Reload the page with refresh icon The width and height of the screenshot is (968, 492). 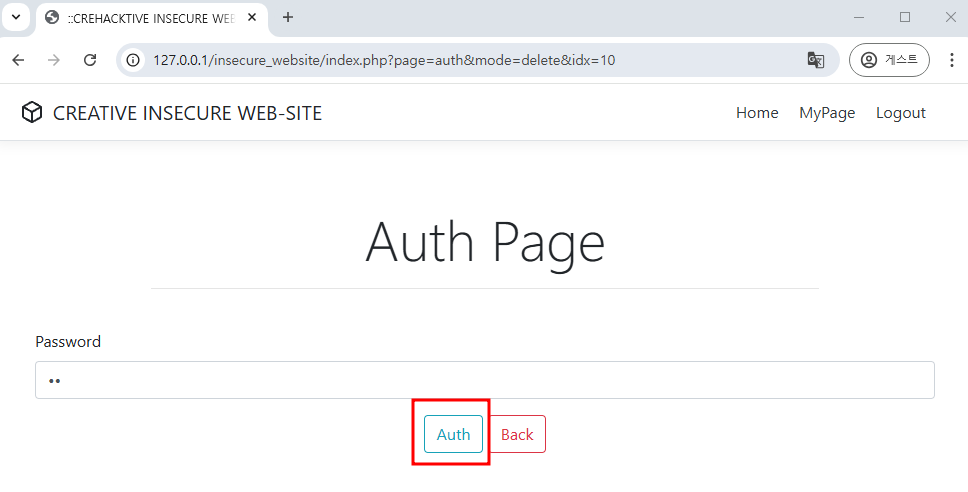click(90, 60)
